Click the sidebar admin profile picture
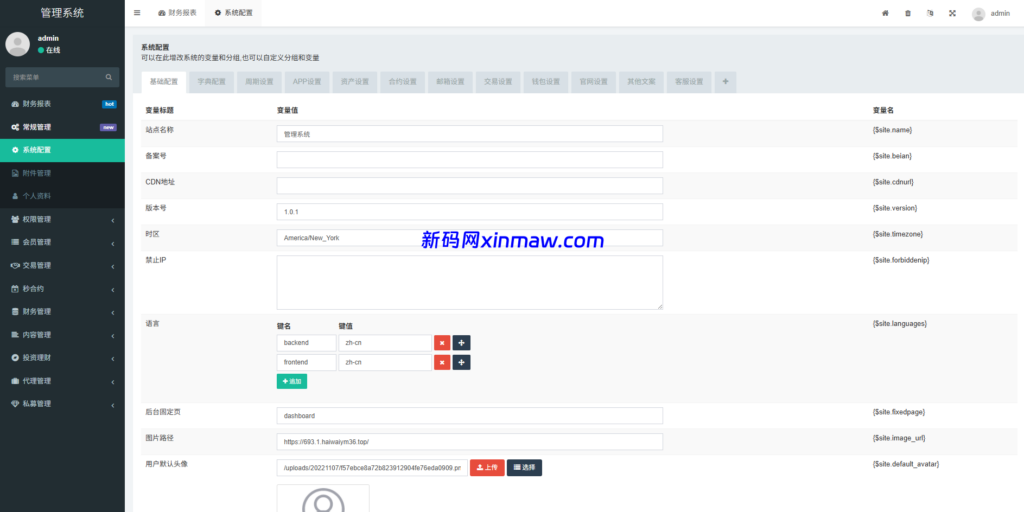The height and width of the screenshot is (512, 1024). click(18, 44)
